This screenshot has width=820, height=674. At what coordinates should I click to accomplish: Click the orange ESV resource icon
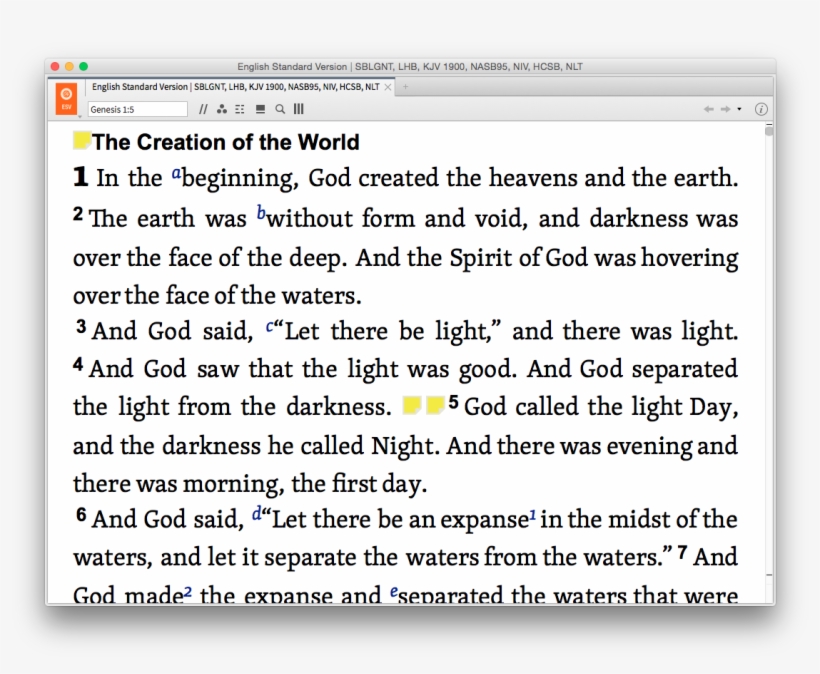tap(65, 96)
